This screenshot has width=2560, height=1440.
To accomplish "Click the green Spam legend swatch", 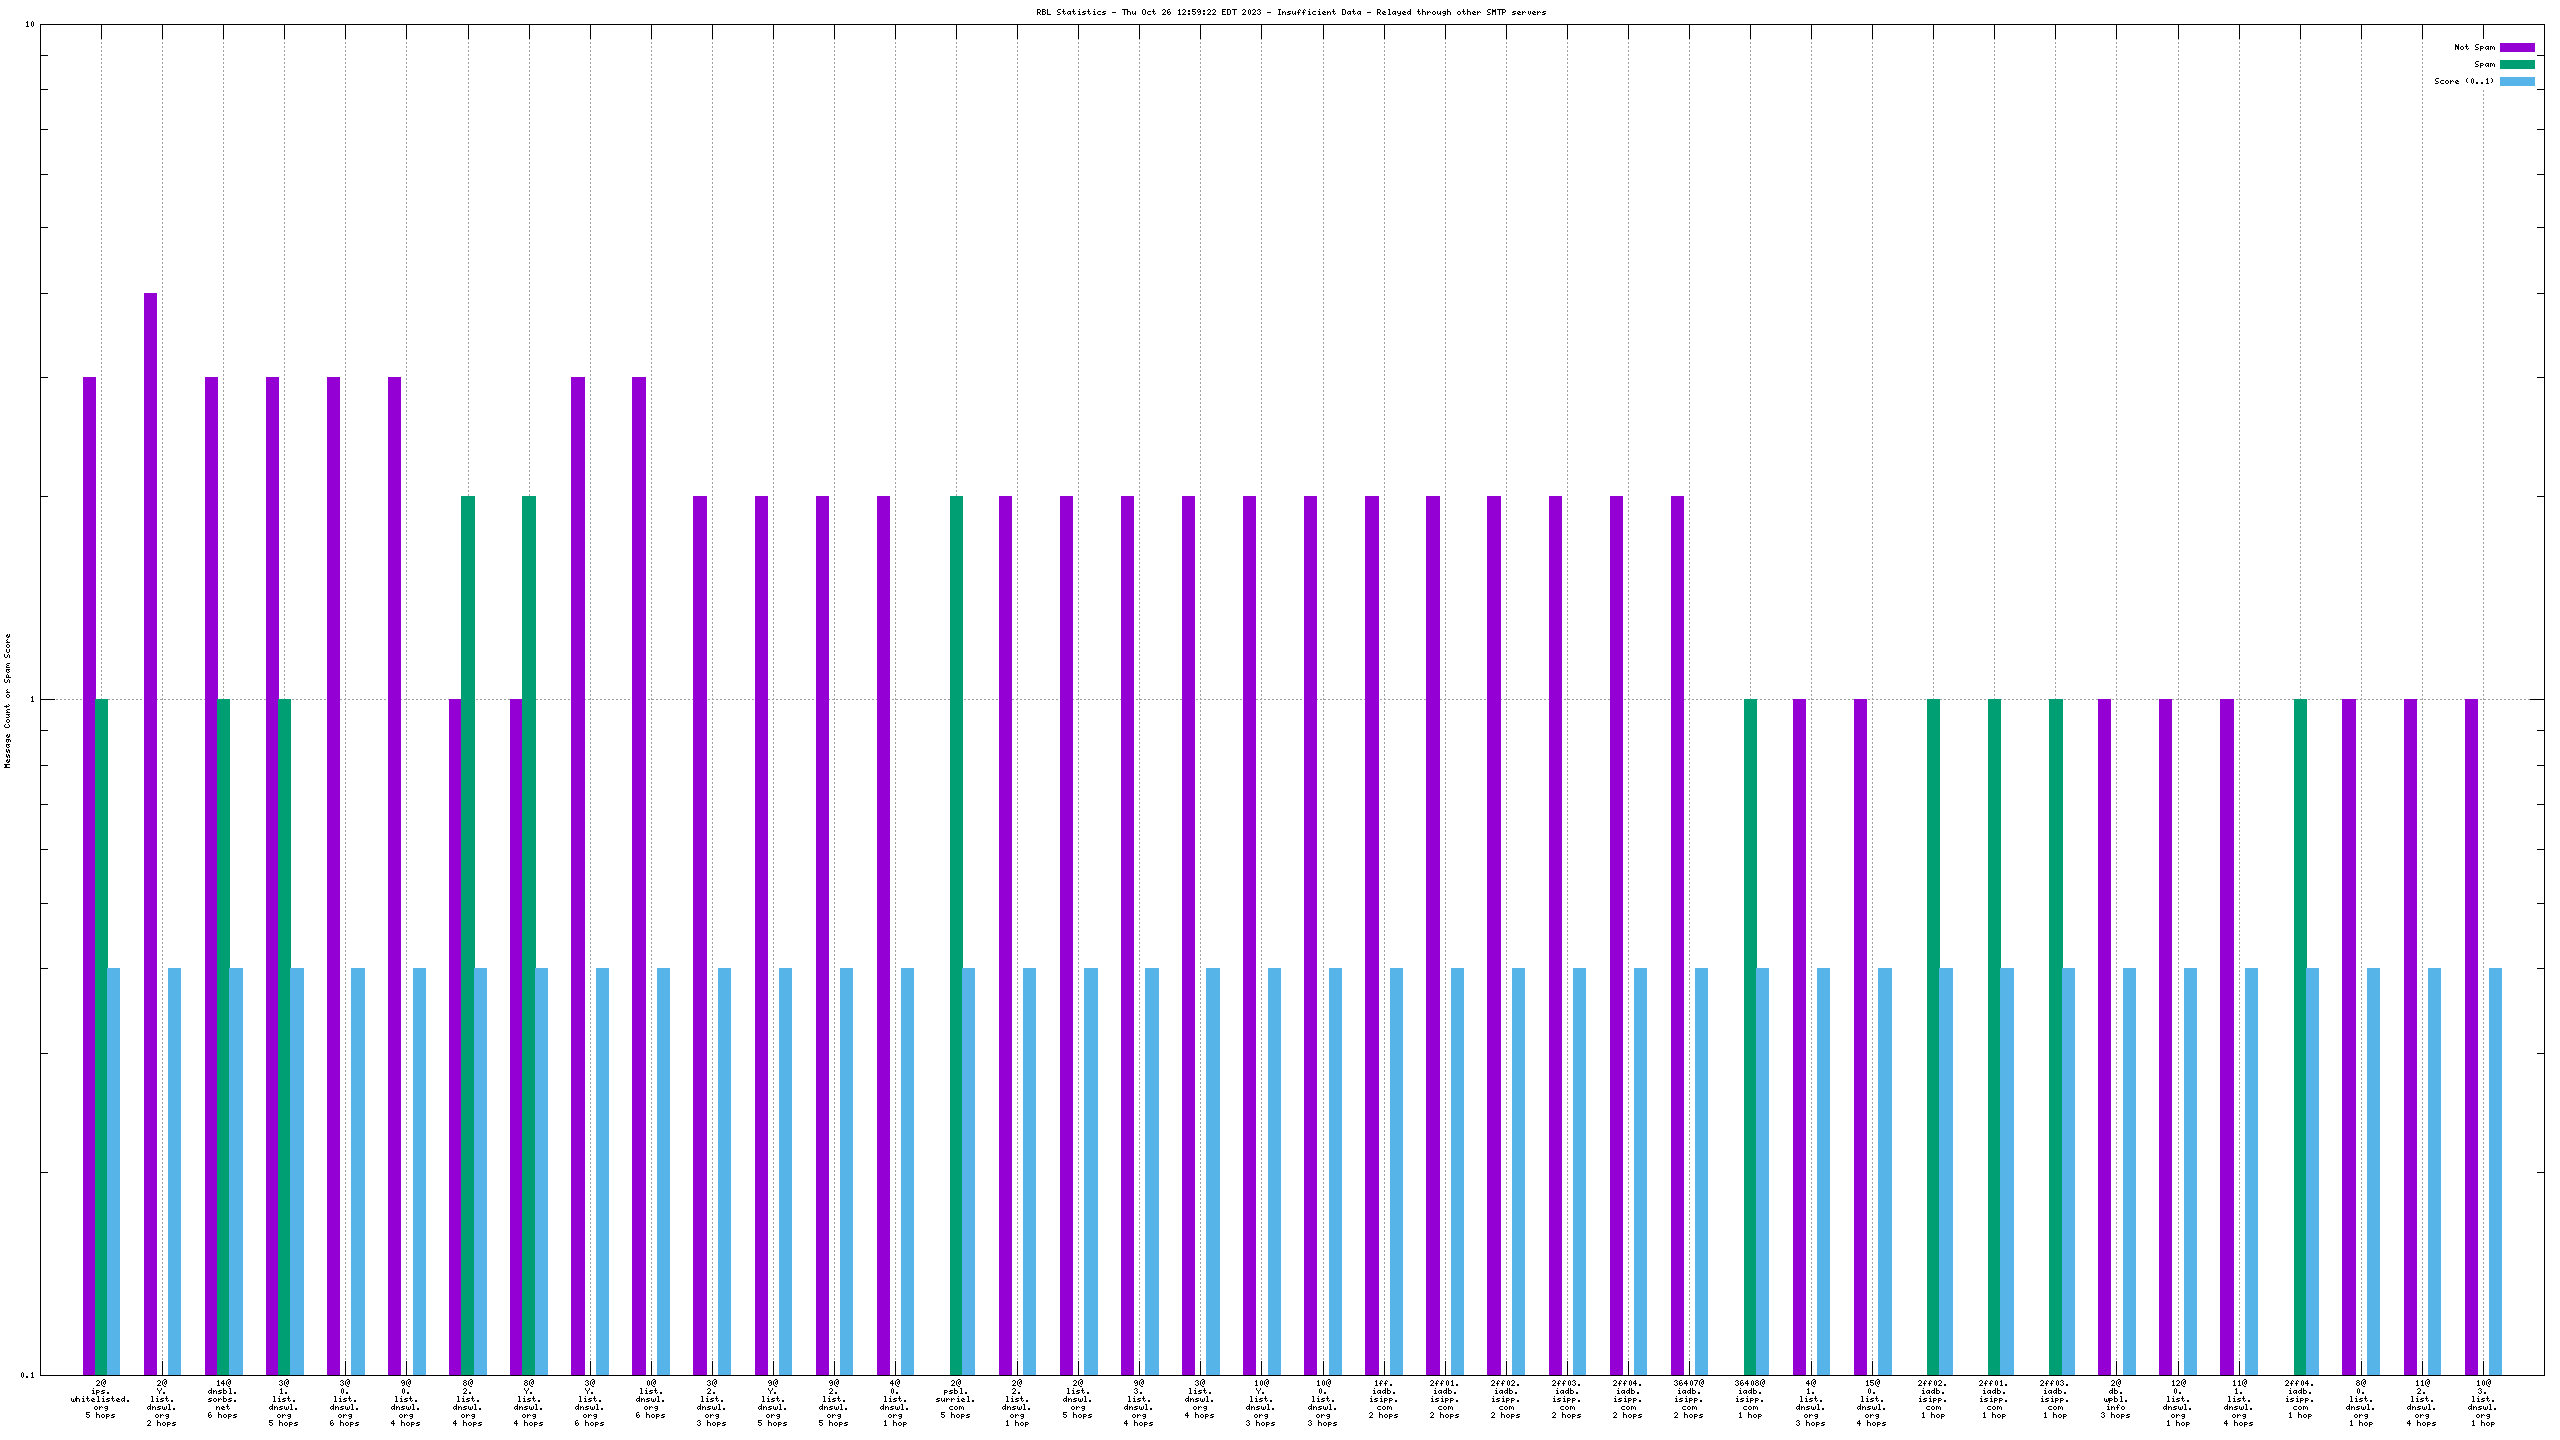I will (2517, 64).
